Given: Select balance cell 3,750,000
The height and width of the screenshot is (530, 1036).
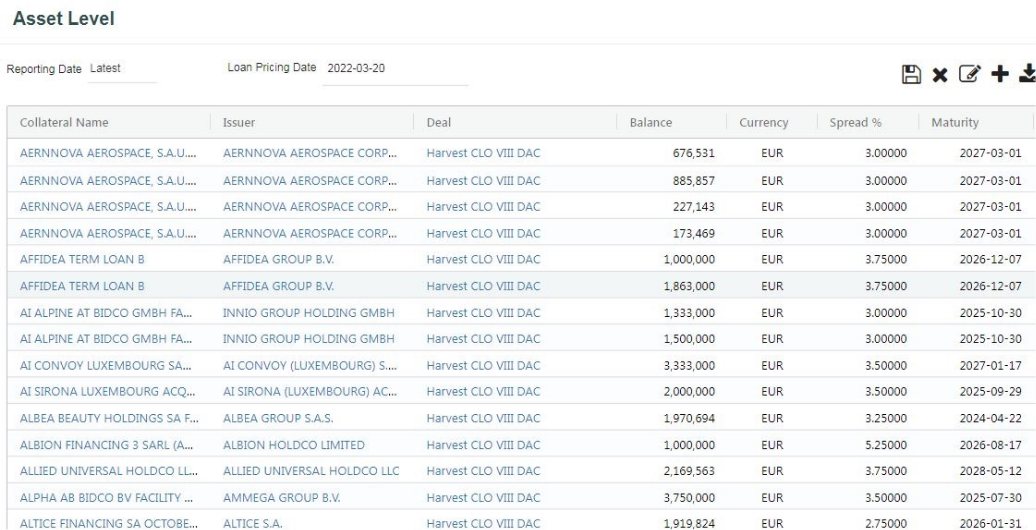Looking at the screenshot, I should point(689,498).
